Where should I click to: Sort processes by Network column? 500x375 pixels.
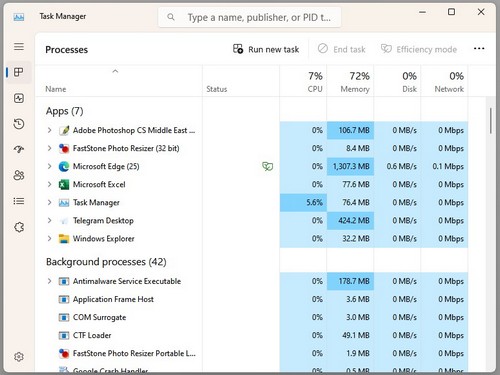[x=444, y=82]
